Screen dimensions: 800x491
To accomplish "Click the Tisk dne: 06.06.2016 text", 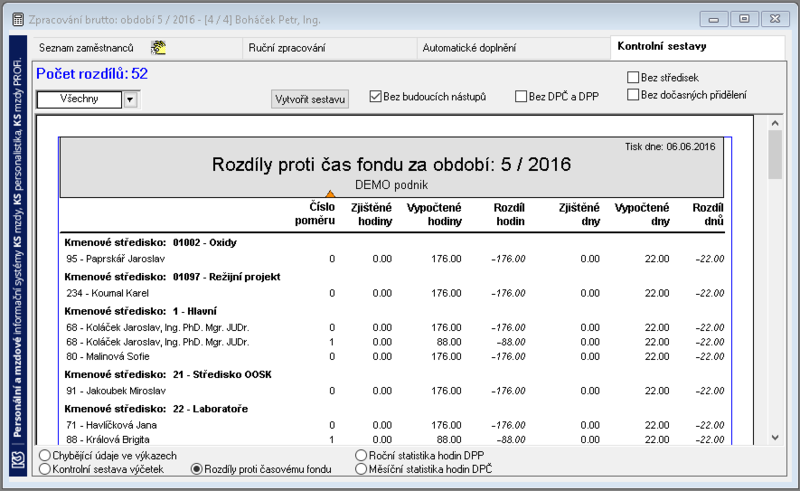I will tap(670, 146).
